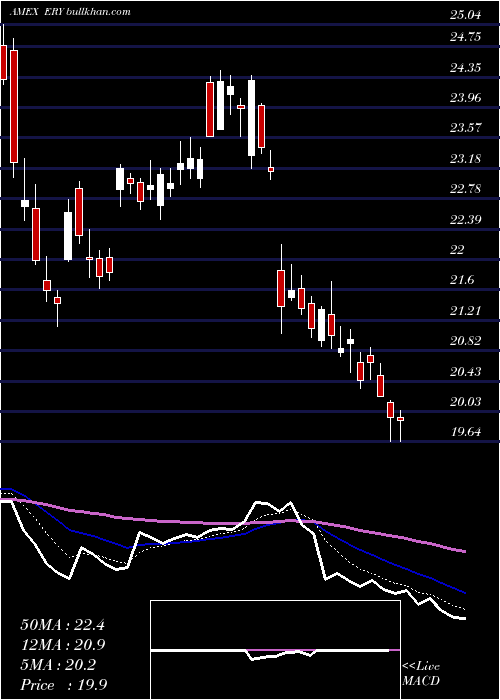The height and width of the screenshot is (700, 500).
Task: Click the 12MA : 20.9 readout
Action: tap(62, 645)
